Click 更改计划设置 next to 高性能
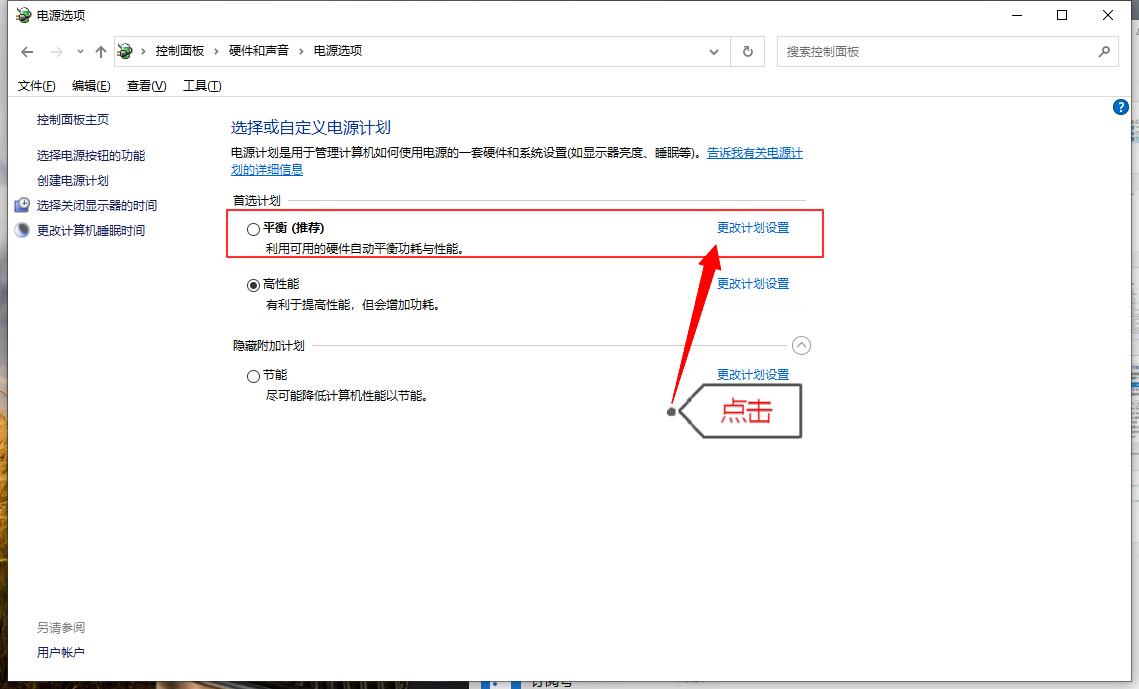The width and height of the screenshot is (1139, 689). (x=751, y=283)
